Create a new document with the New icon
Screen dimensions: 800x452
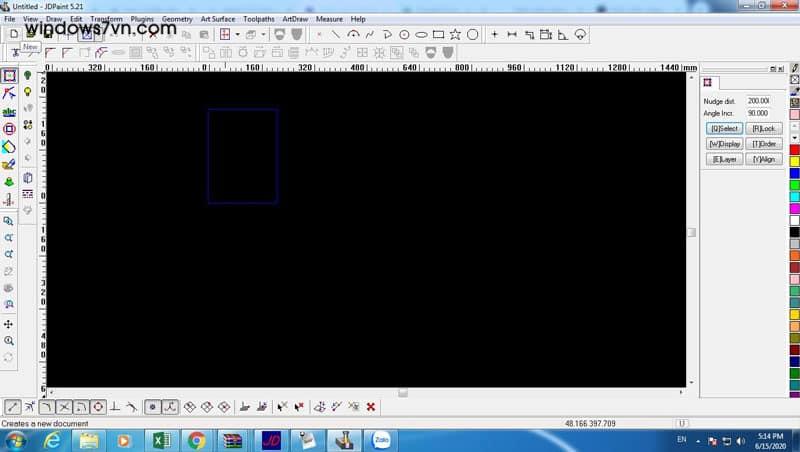click(14, 34)
